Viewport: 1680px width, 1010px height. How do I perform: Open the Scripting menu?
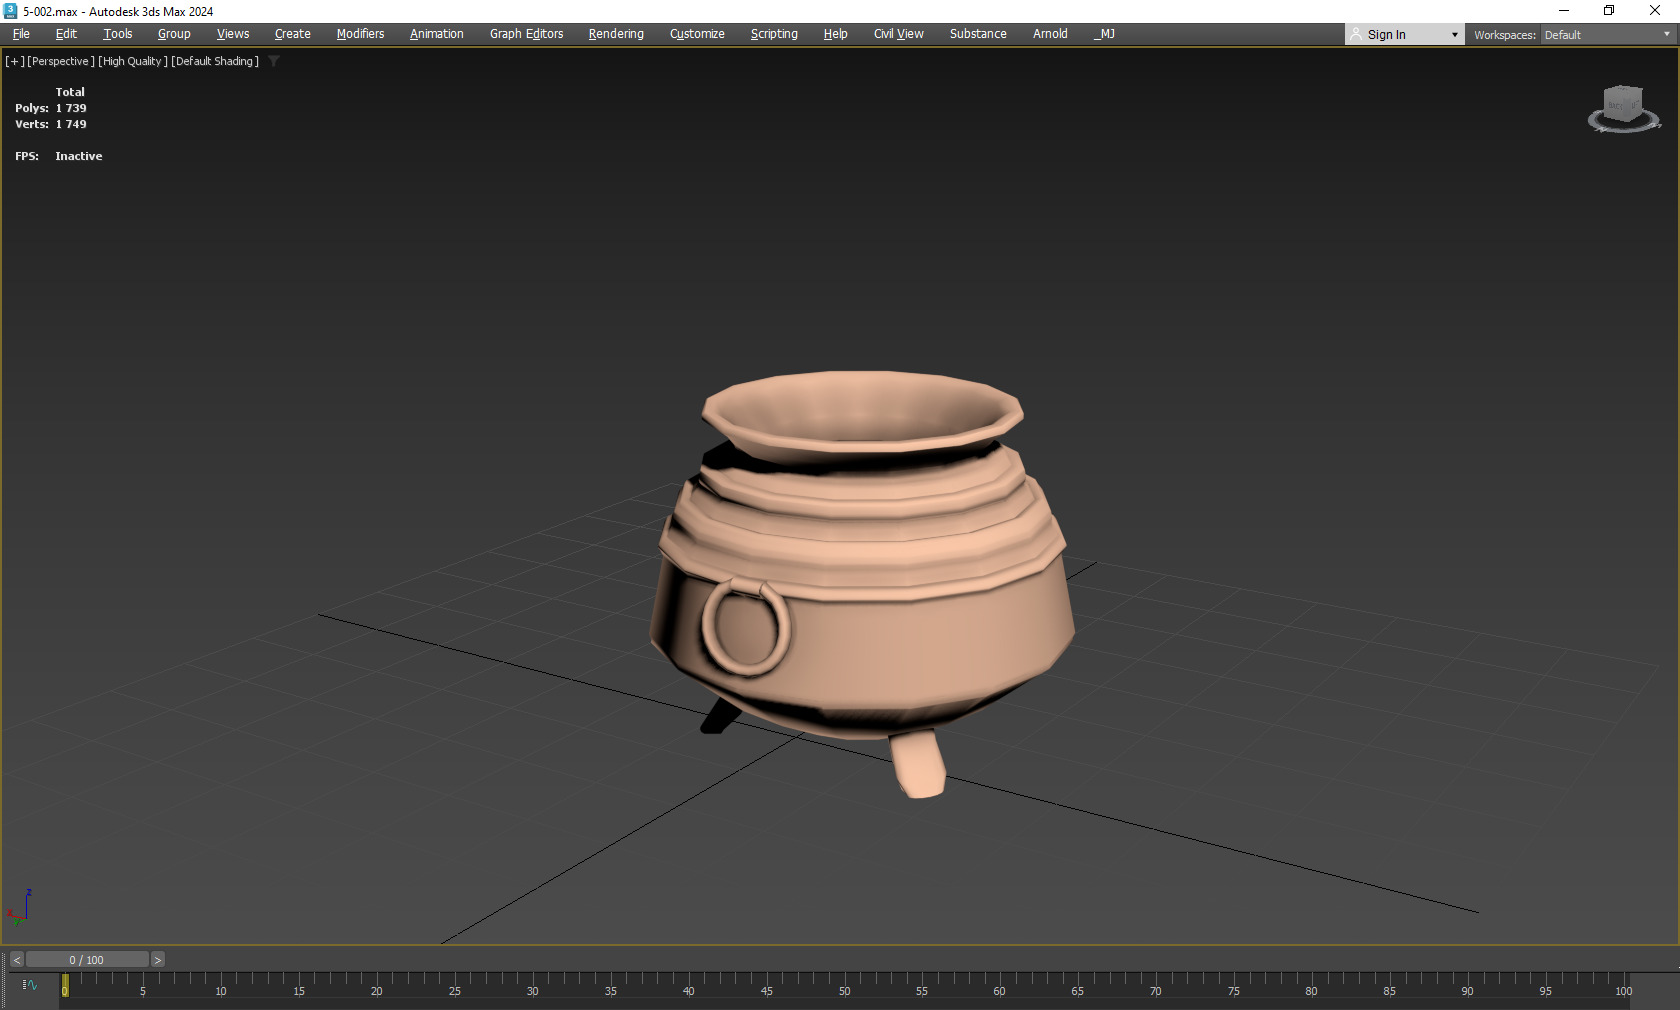(x=774, y=34)
